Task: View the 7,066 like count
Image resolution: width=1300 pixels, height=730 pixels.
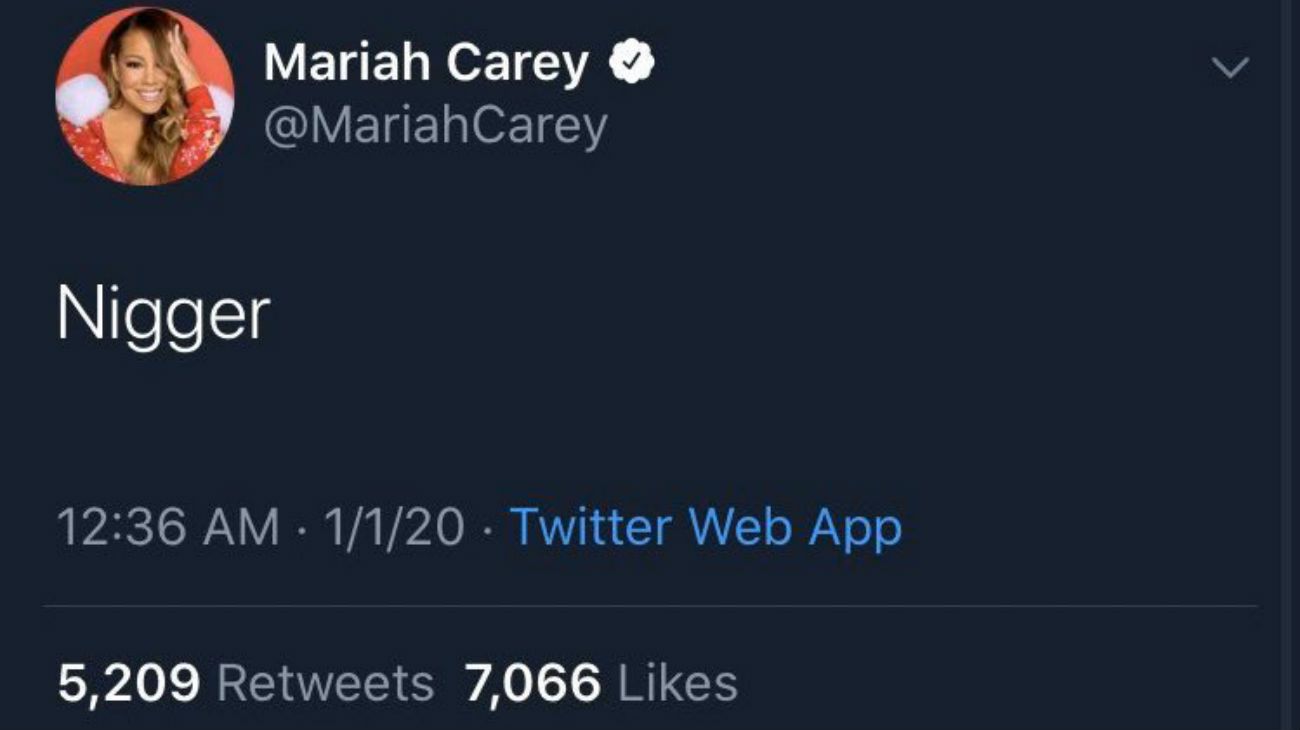Action: 532,684
